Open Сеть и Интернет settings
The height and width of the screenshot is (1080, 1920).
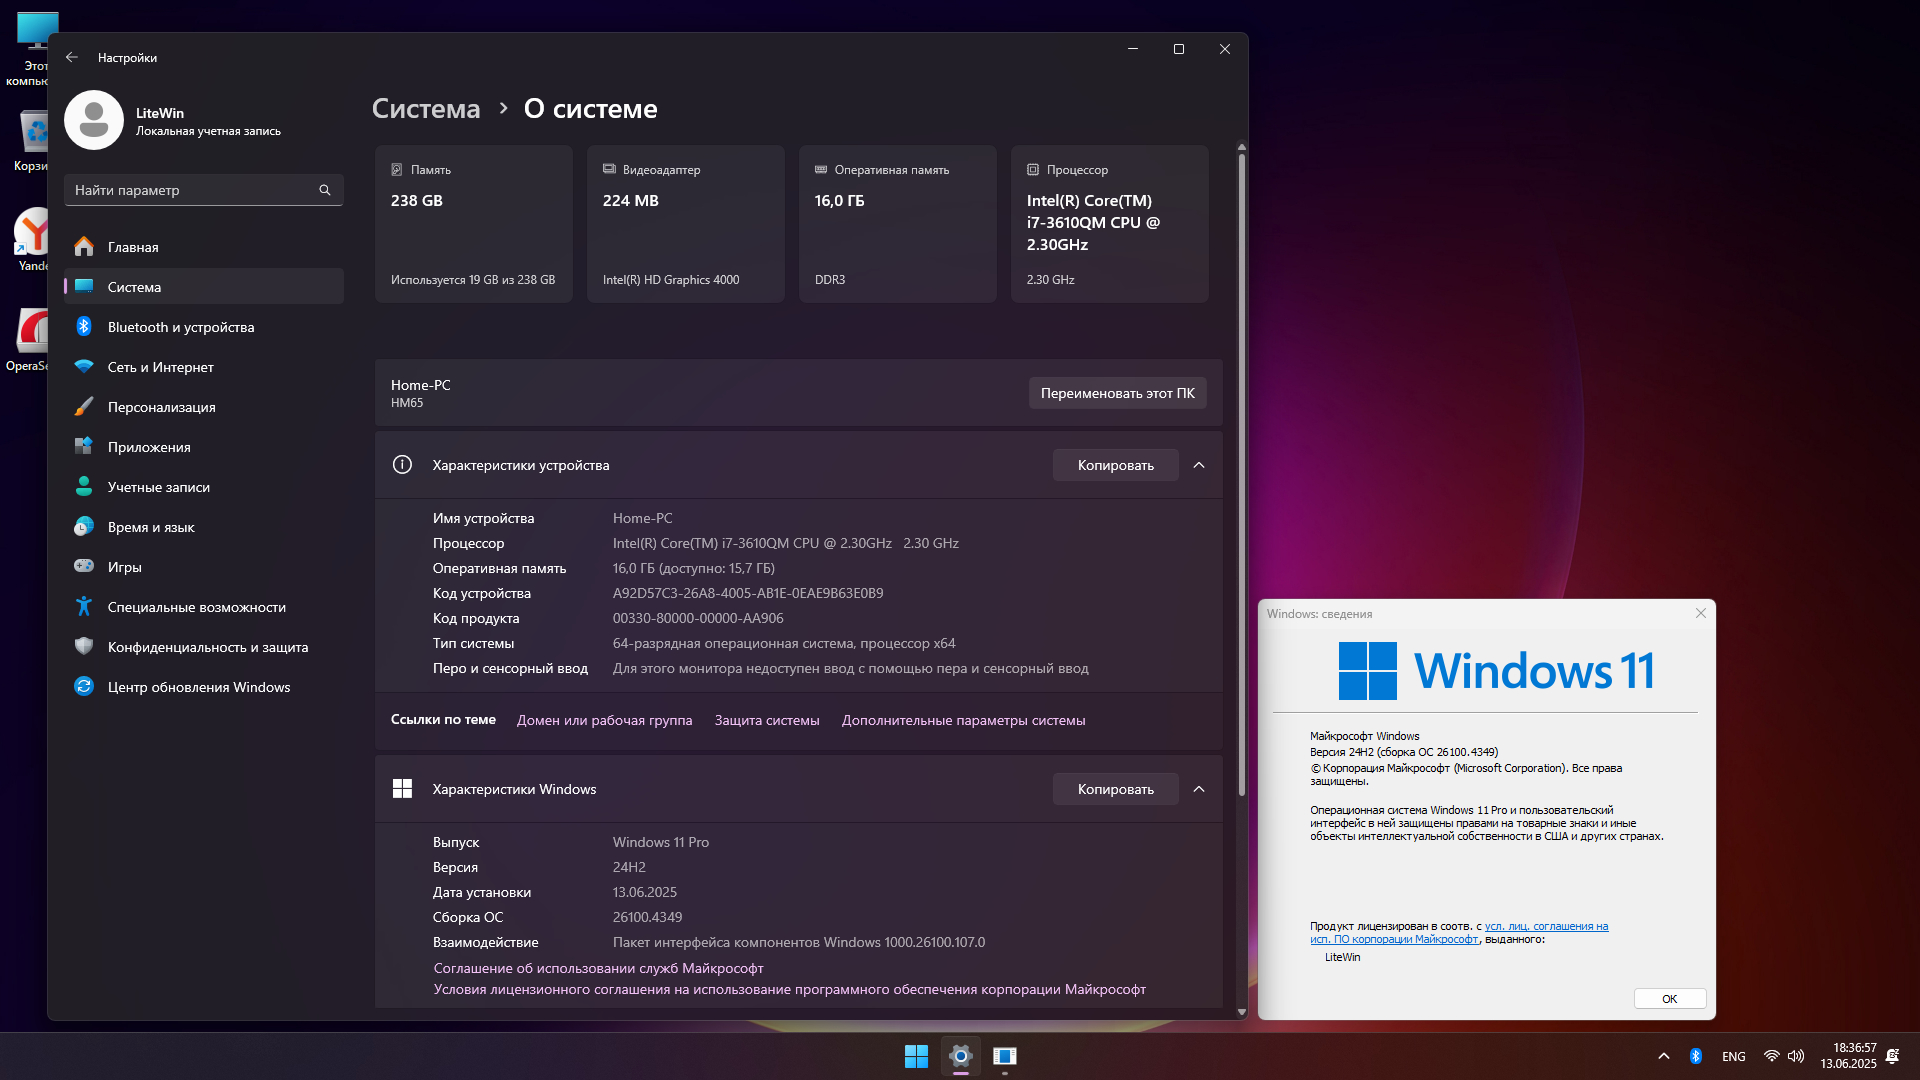pyautogui.click(x=160, y=367)
